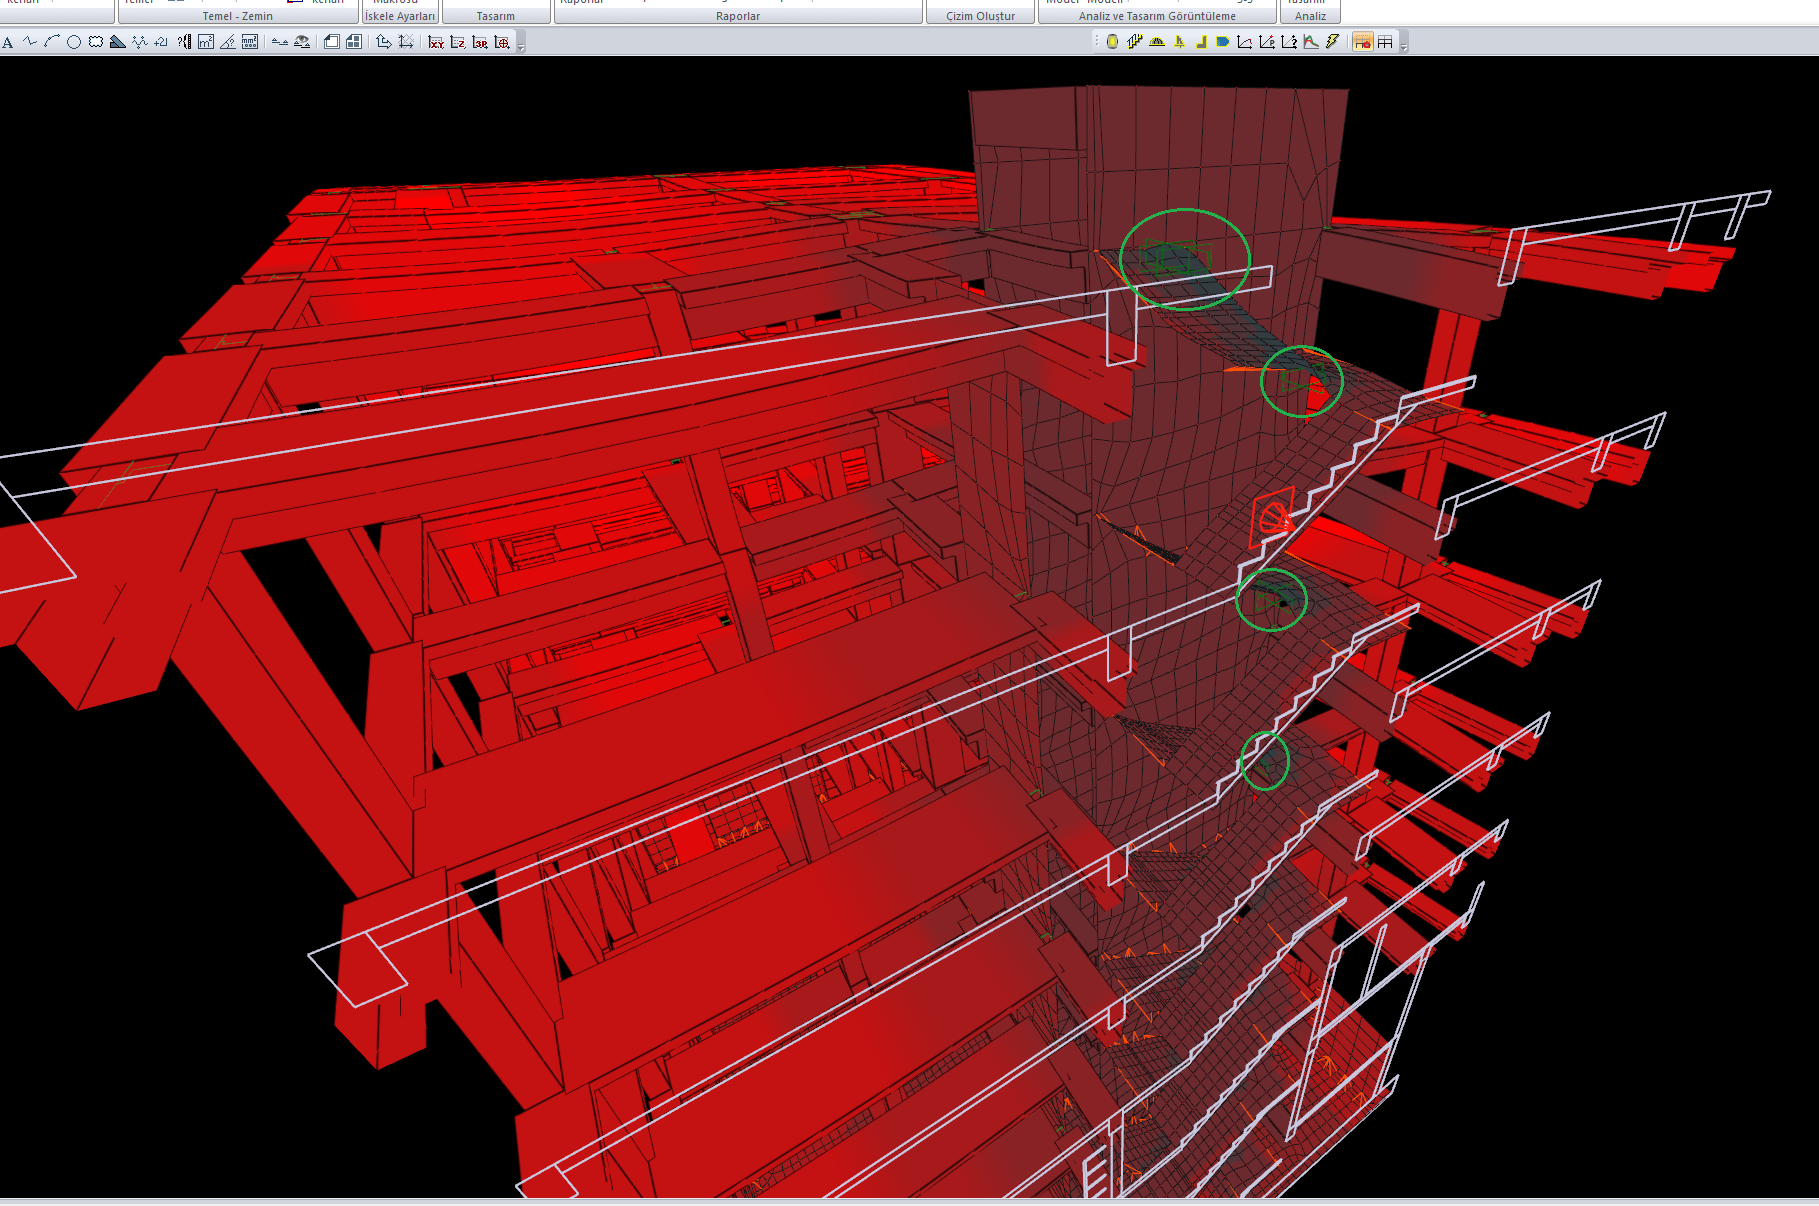Click the 'Tasarım' ribbon group label
The height and width of the screenshot is (1206, 1819).
point(496,16)
